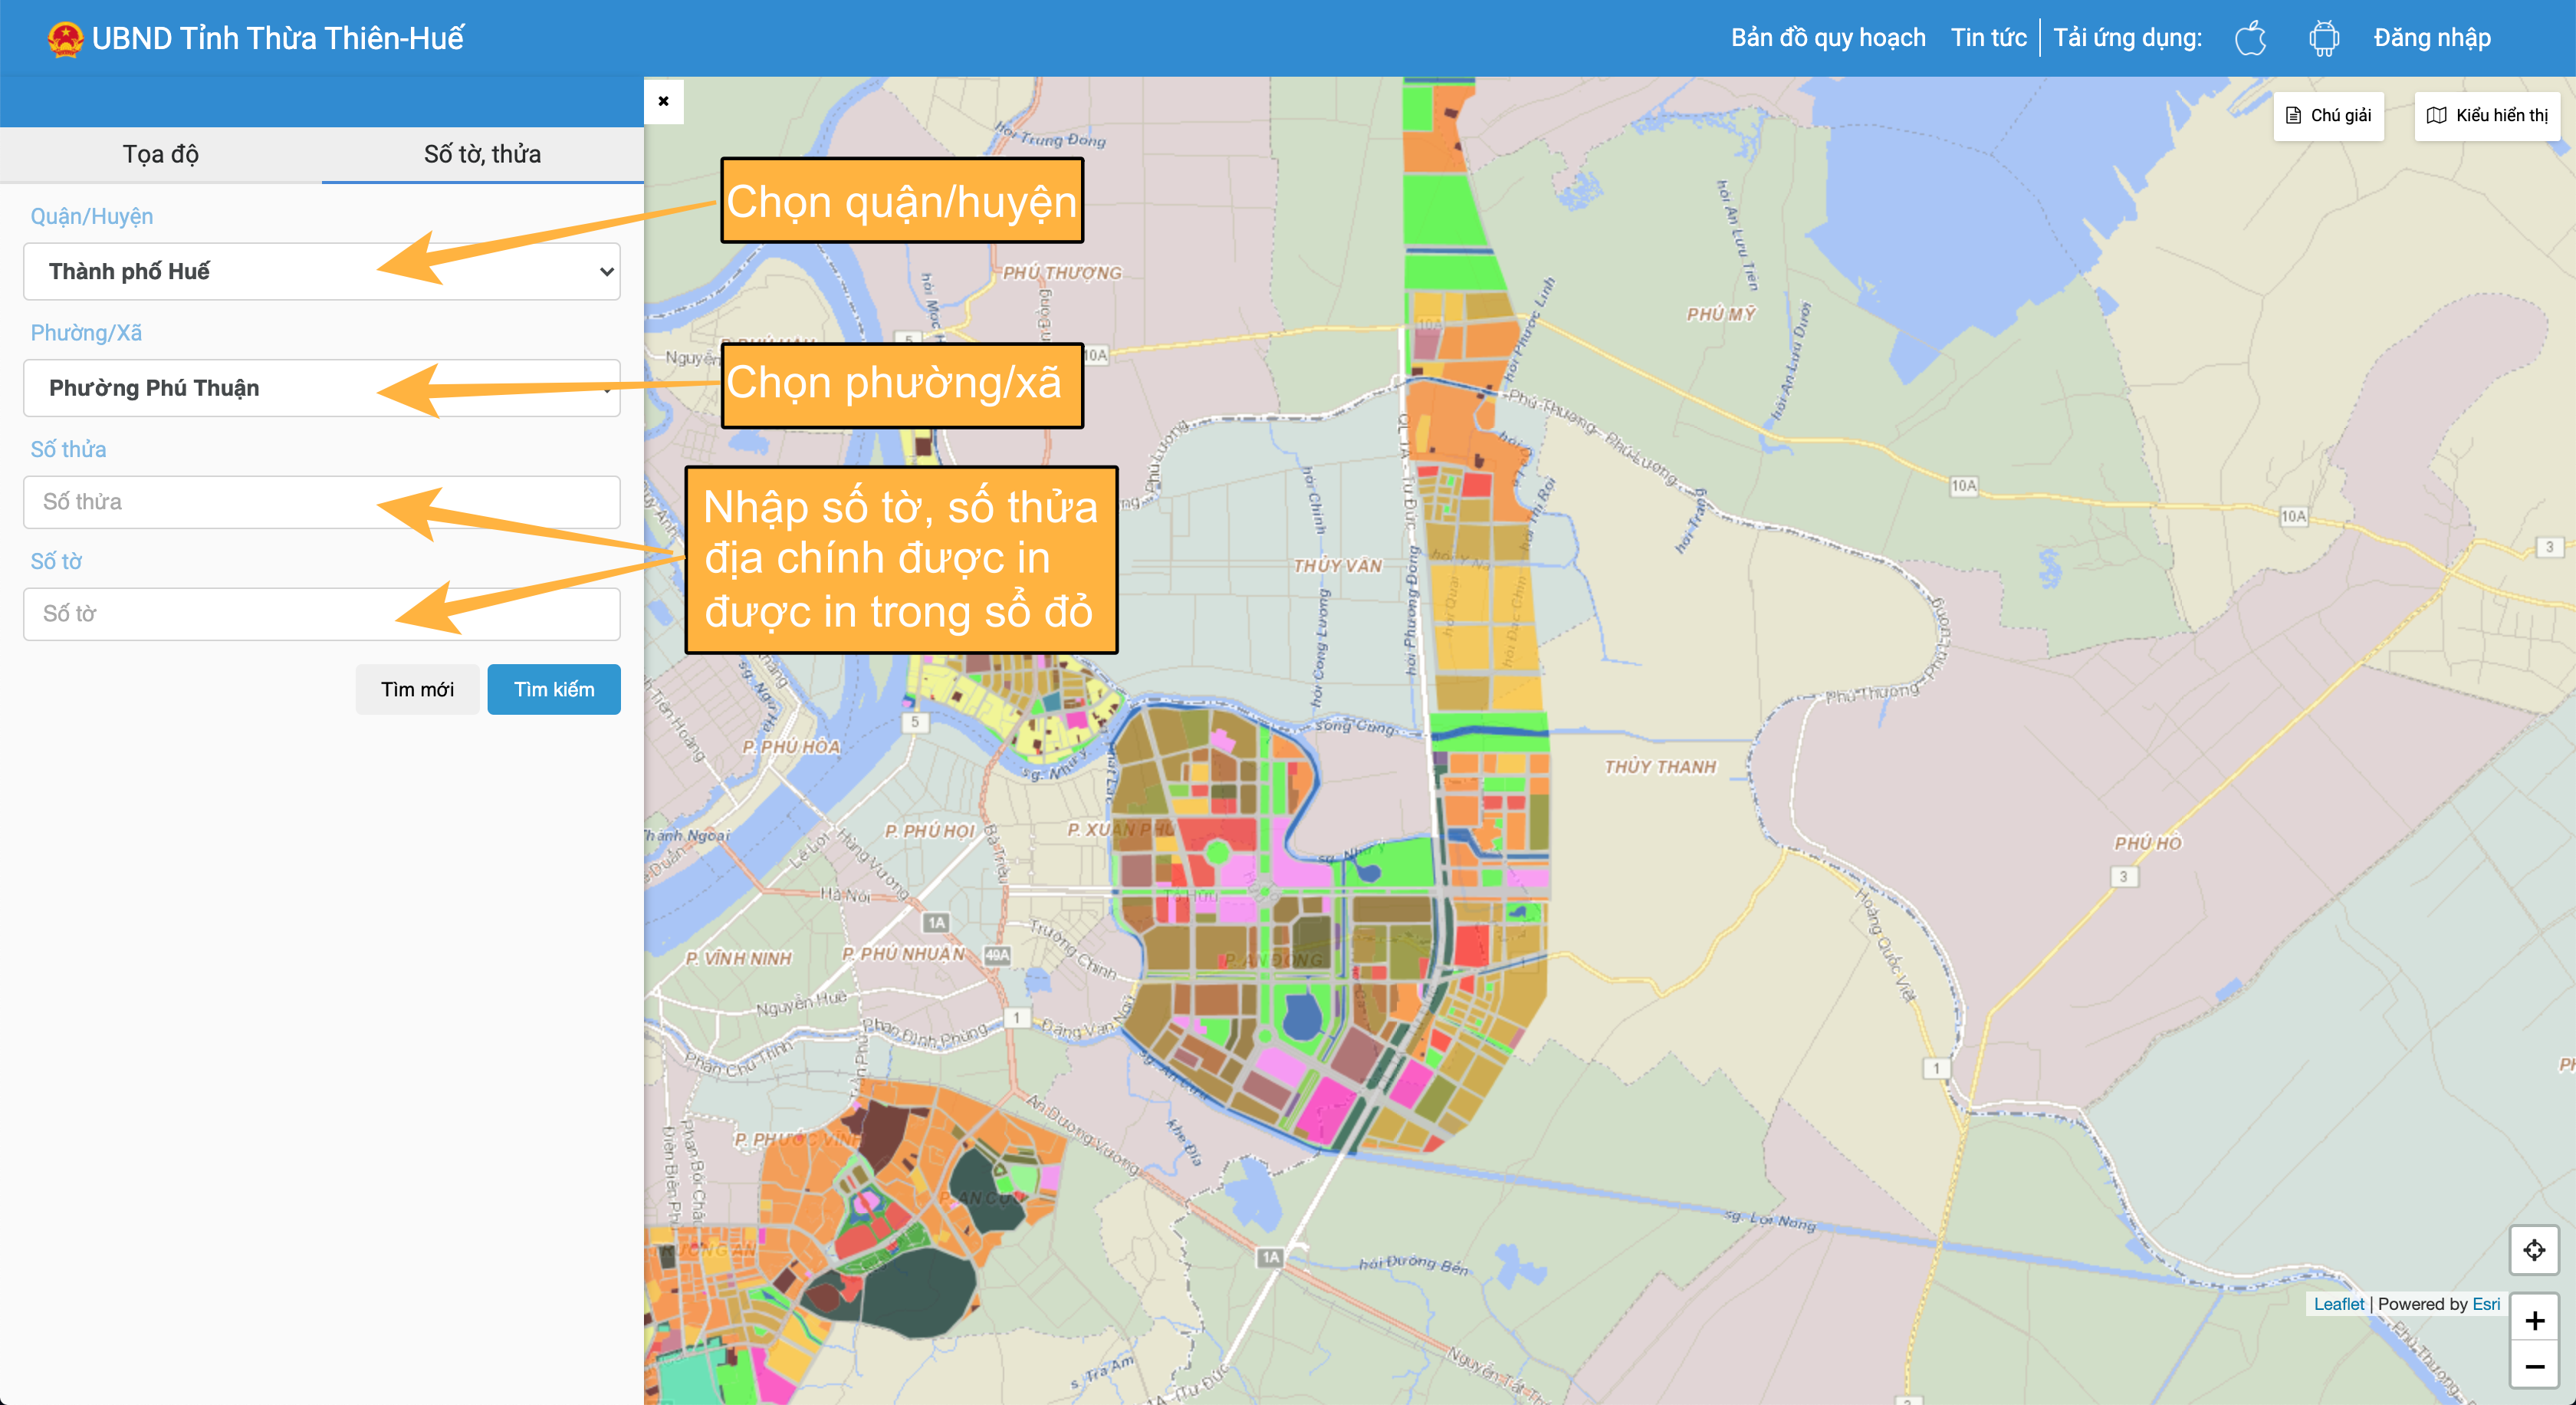Zoom in with the plus icon
The width and height of the screenshot is (2576, 1405).
click(x=2534, y=1320)
